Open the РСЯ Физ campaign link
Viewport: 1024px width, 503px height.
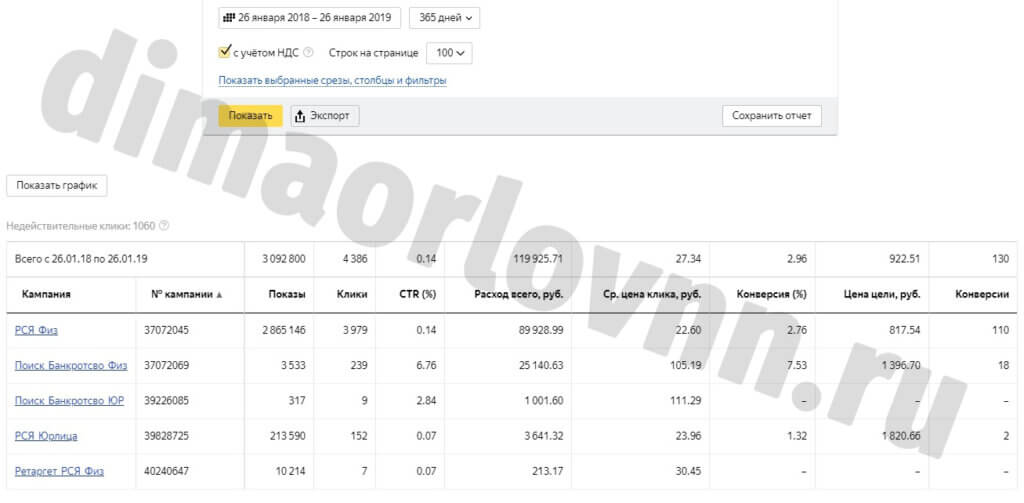pos(36,331)
